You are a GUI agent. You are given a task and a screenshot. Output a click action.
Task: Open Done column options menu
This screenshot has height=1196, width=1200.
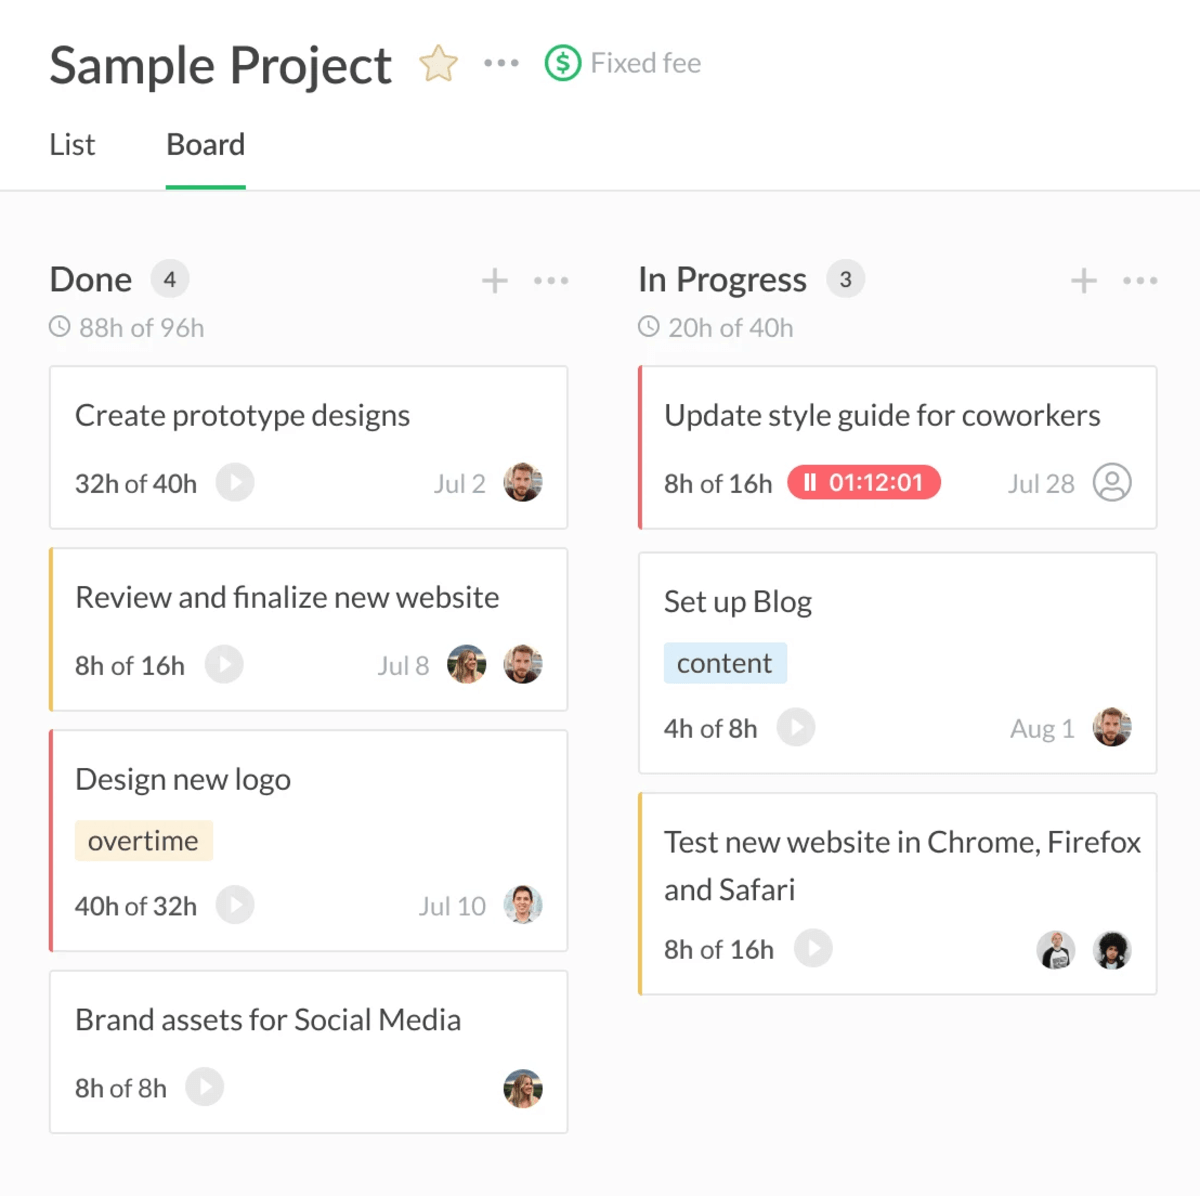(551, 281)
